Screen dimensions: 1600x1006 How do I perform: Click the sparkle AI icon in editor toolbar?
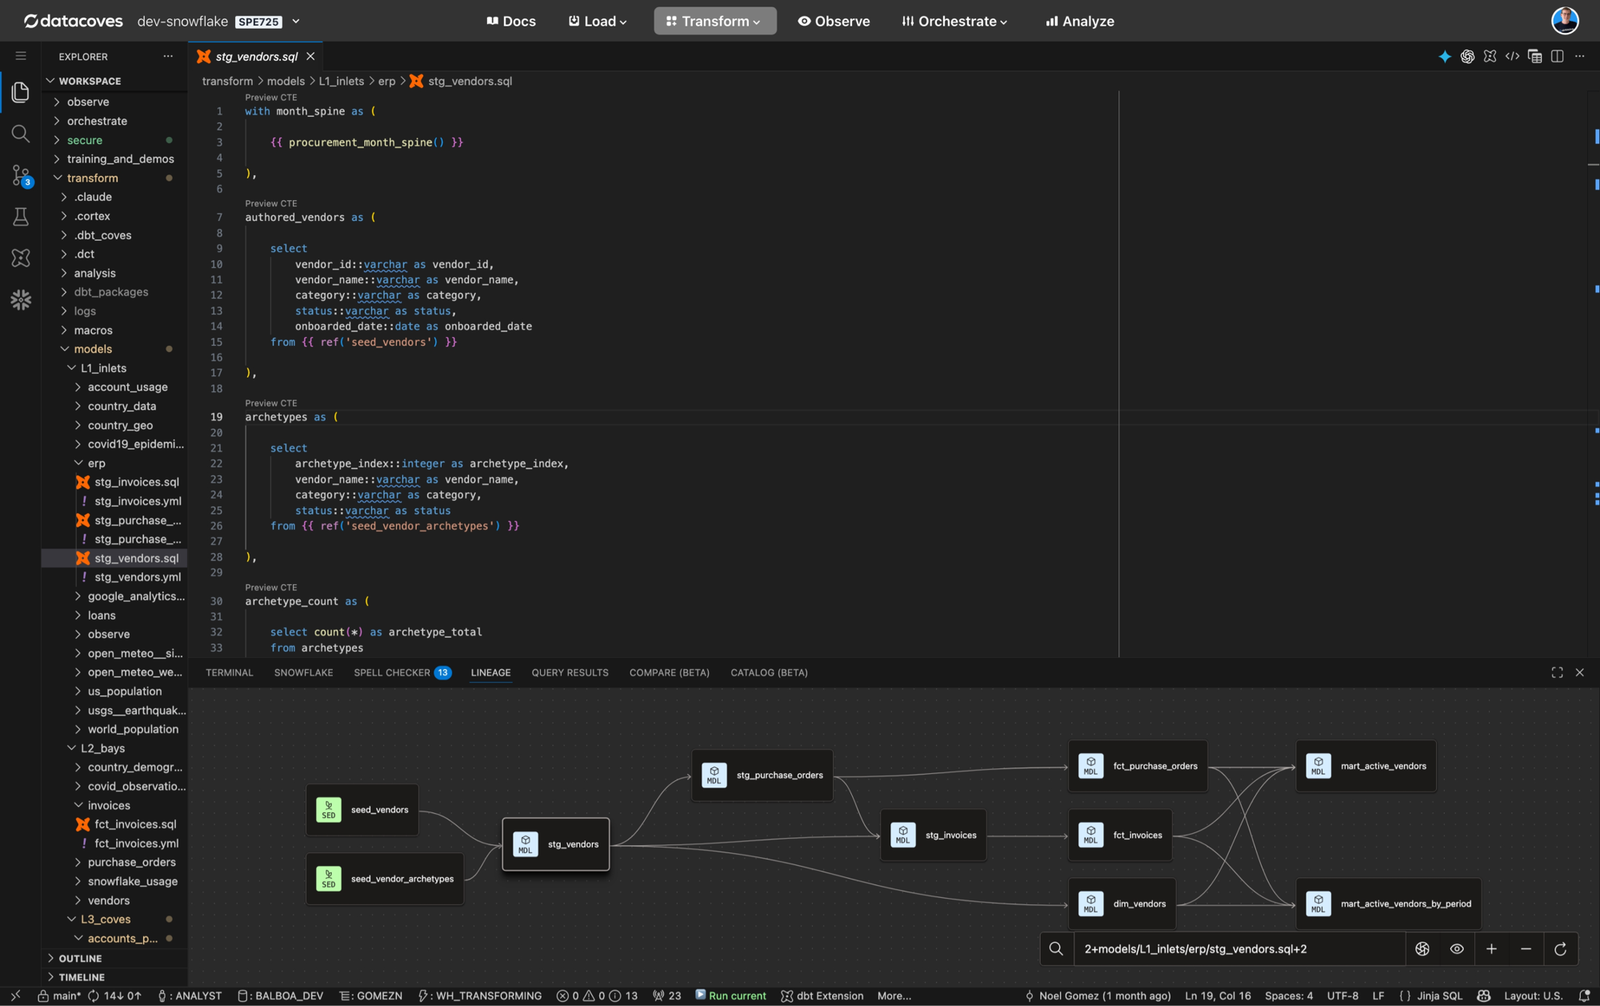[x=1445, y=57]
